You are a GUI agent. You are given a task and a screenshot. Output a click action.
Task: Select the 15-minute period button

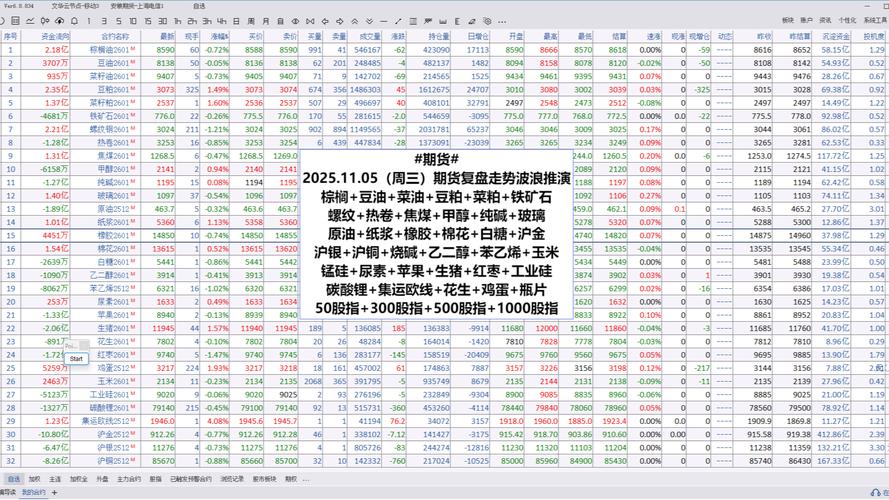[x=147, y=21]
